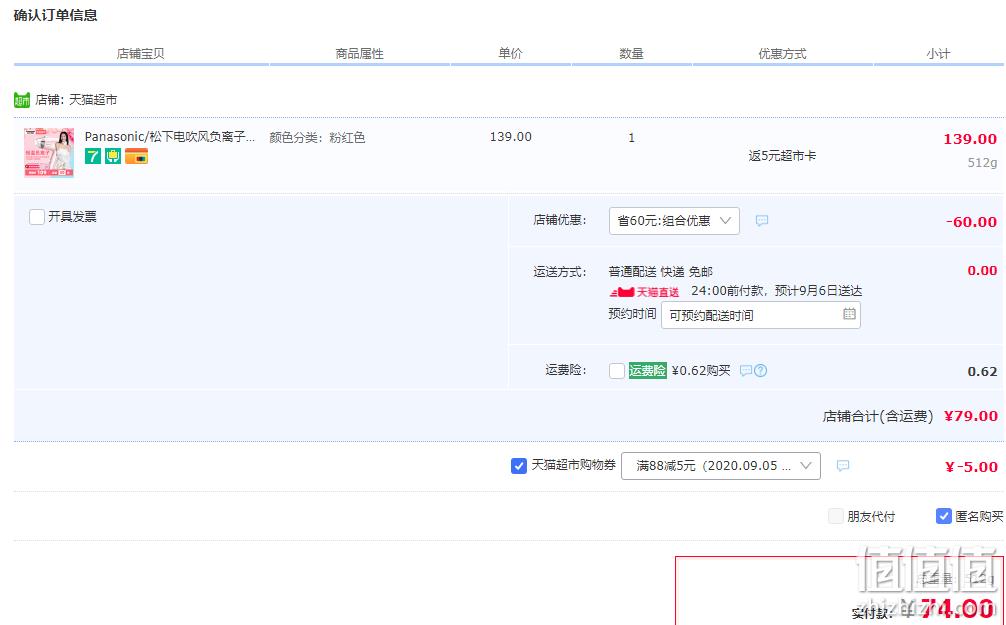Viewport: 1006px width, 625px height.
Task: Click the green 运费险 label tag
Action: 647,370
